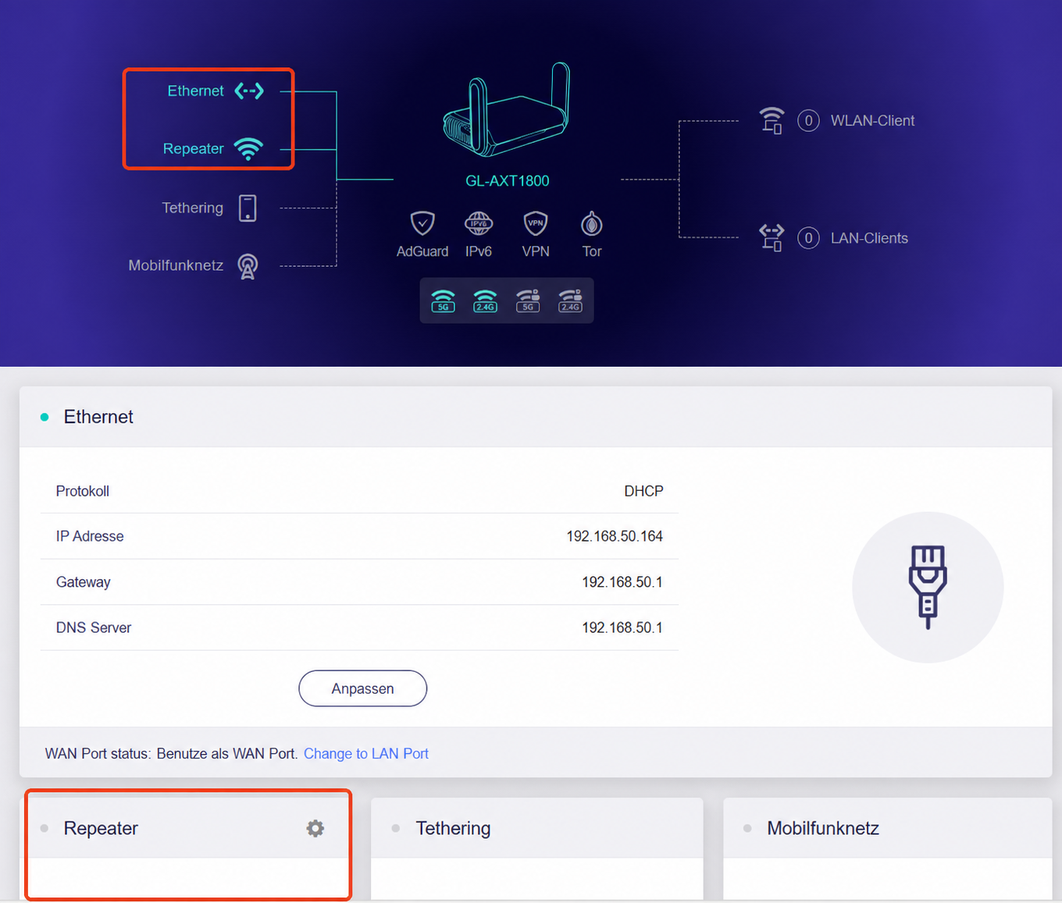Click the Gateway value 192.168.50.1
Viewport: 1062px width, 903px height.
click(x=622, y=582)
